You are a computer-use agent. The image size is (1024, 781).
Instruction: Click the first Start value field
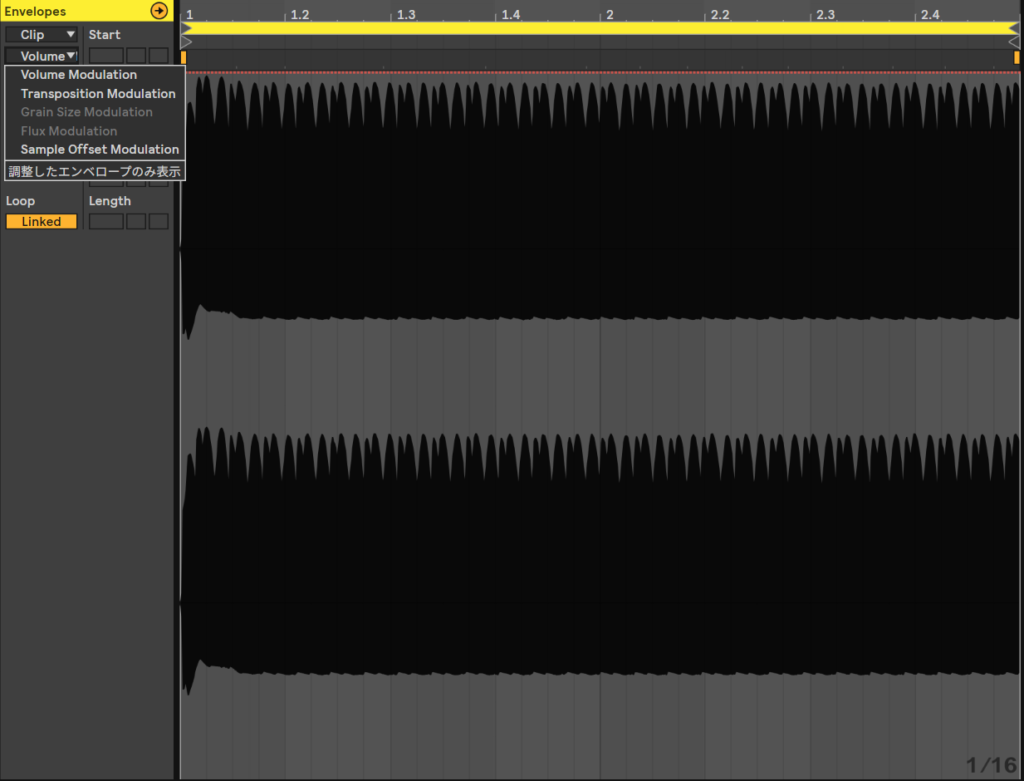coord(106,56)
